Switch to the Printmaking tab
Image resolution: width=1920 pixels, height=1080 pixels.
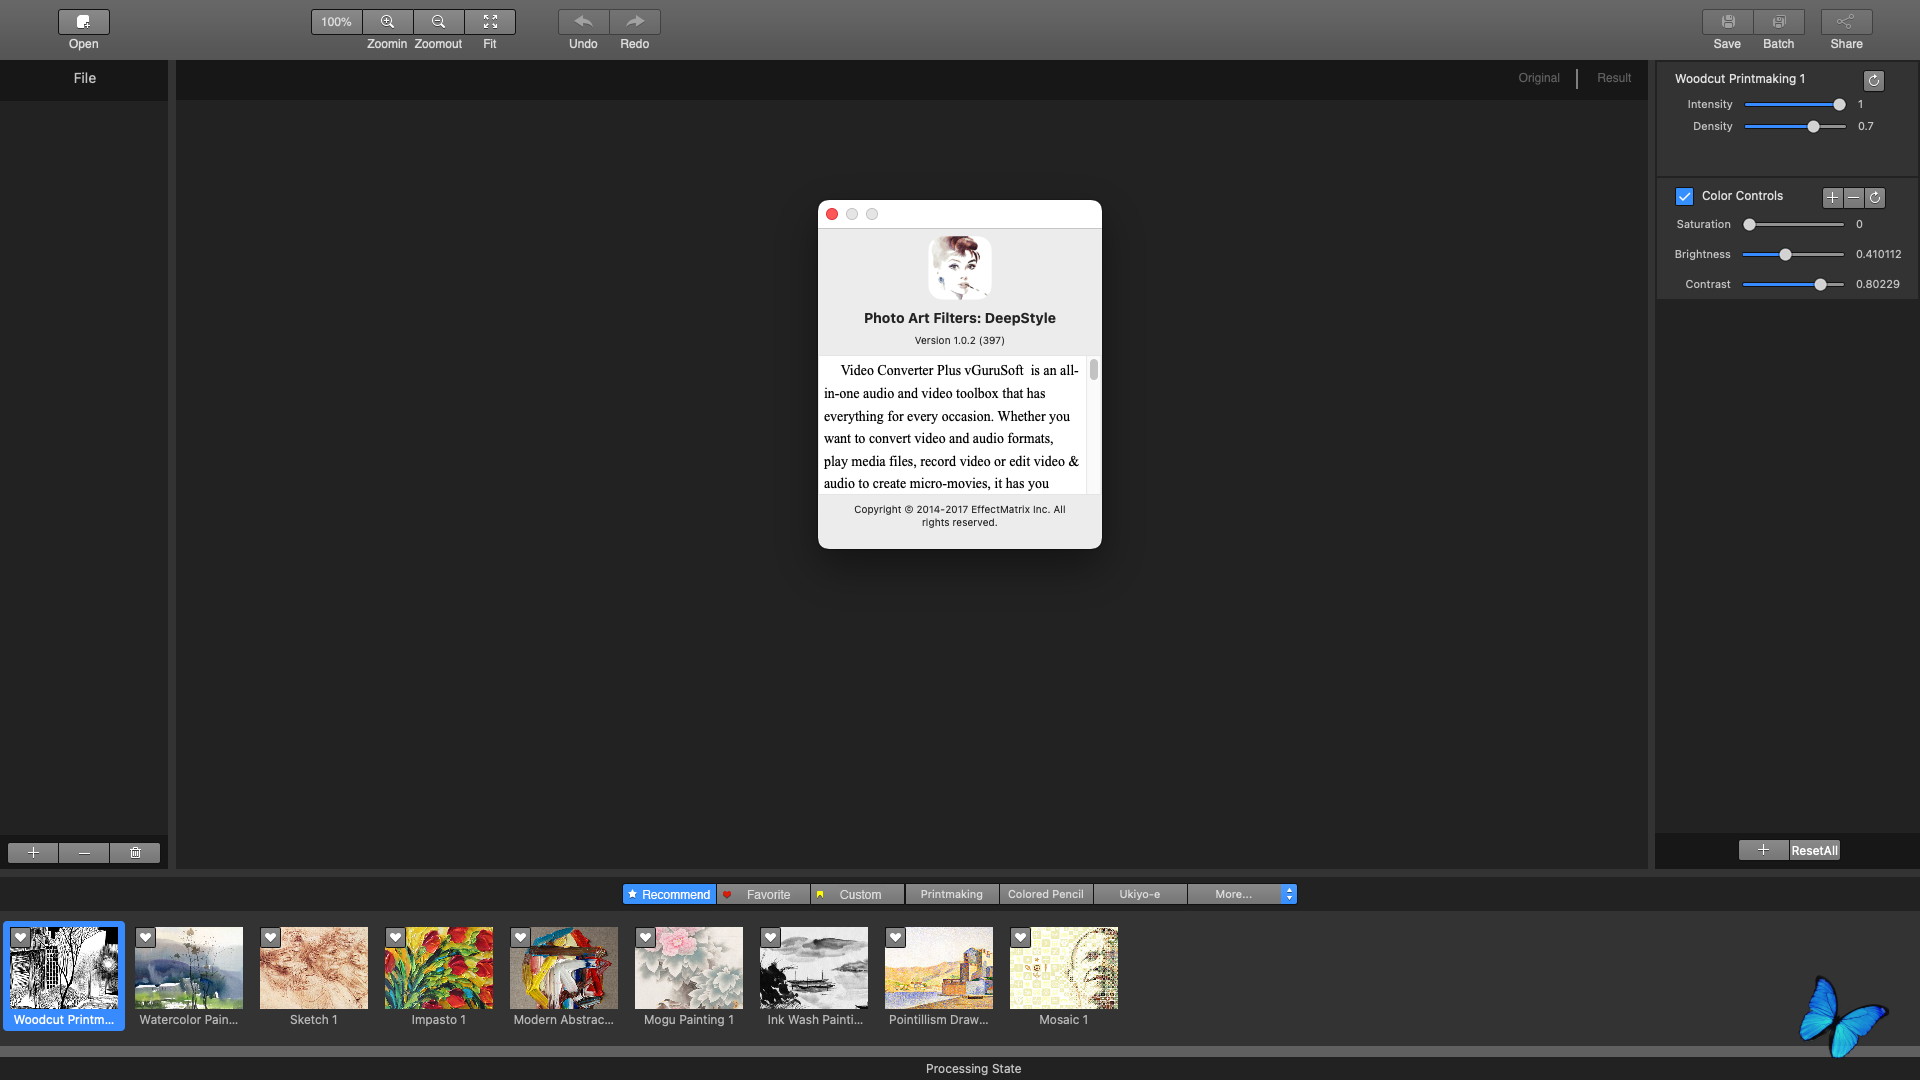952,894
